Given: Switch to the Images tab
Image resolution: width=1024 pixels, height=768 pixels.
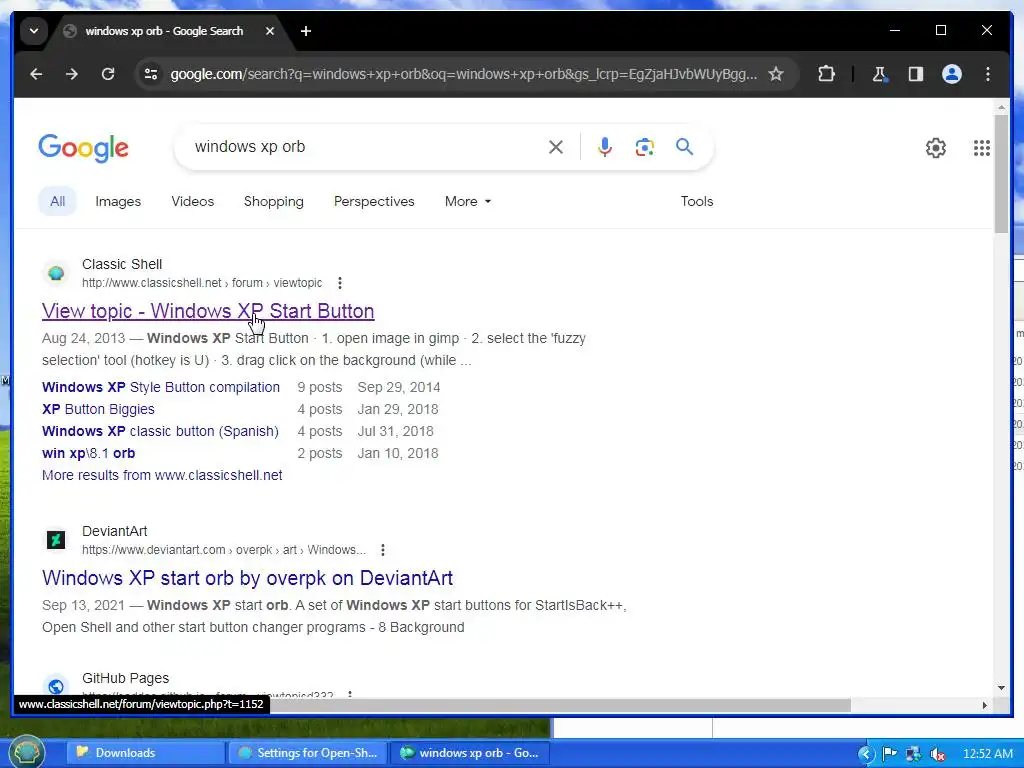Looking at the screenshot, I should tap(118, 201).
